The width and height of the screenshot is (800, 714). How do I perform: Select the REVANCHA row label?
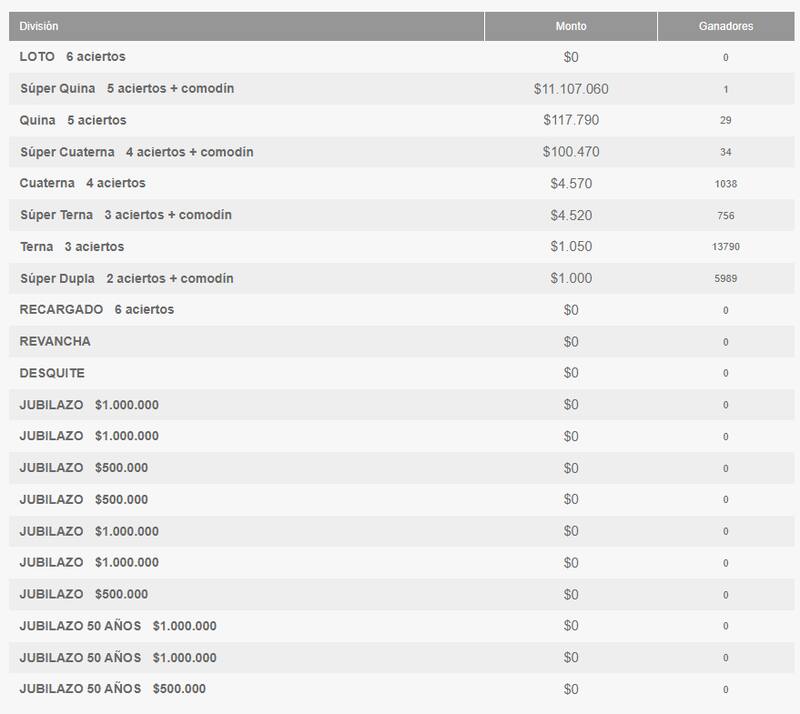pyautogui.click(x=55, y=341)
